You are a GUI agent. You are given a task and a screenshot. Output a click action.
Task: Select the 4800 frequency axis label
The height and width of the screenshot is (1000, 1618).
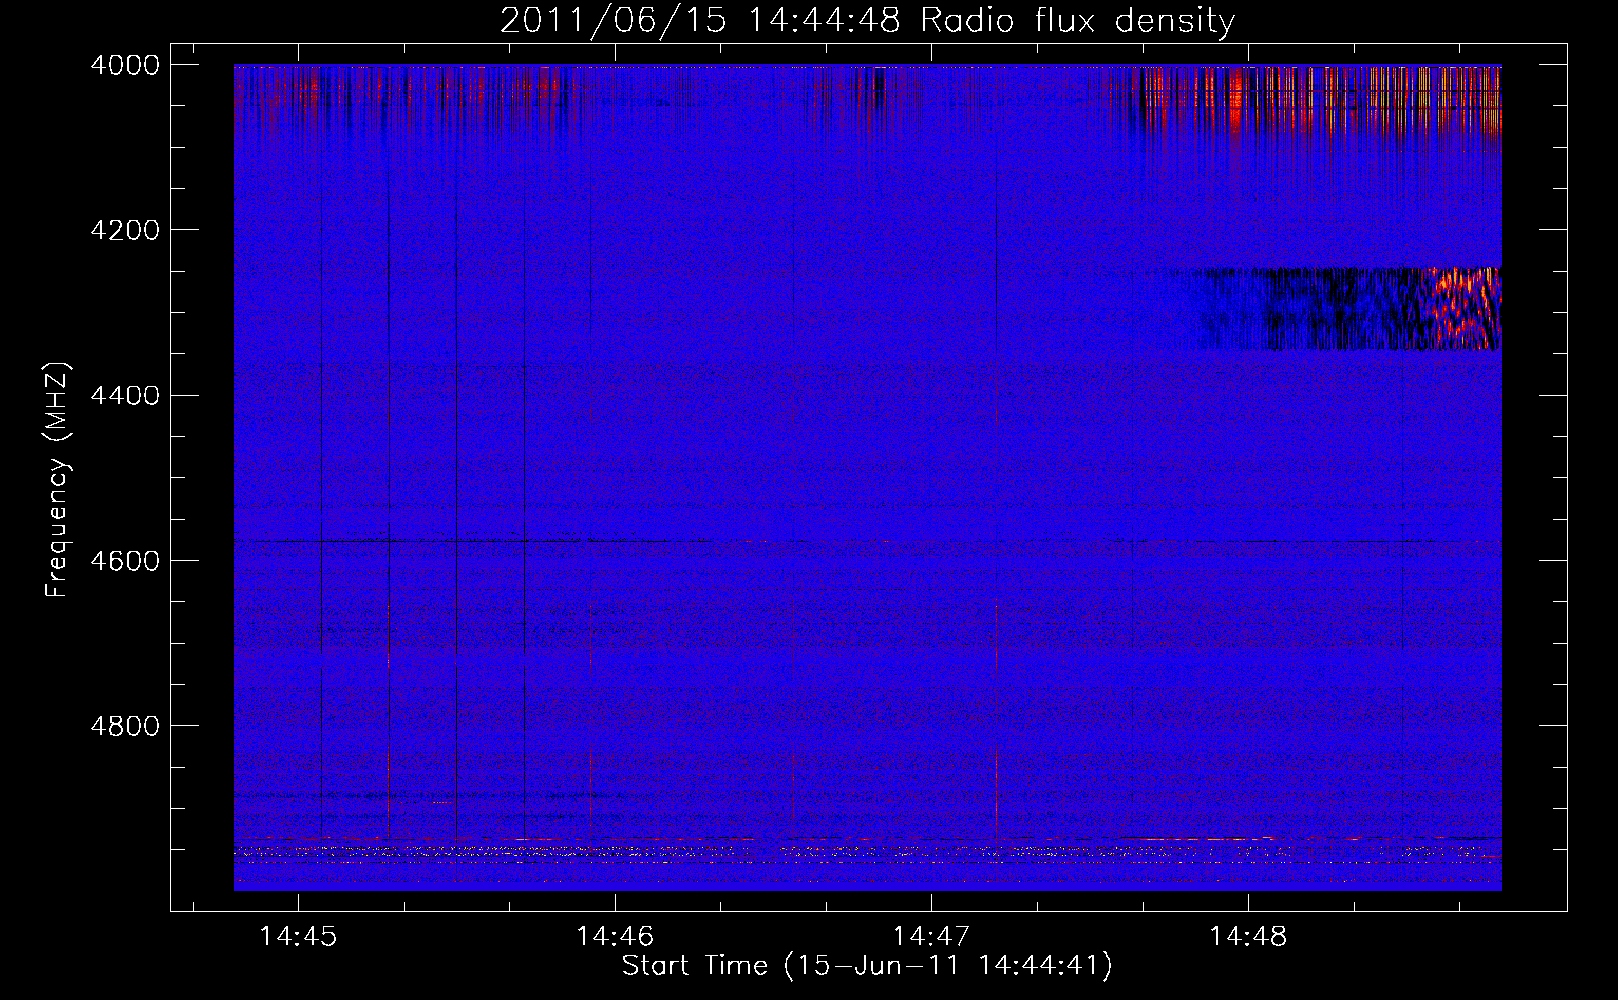(125, 725)
